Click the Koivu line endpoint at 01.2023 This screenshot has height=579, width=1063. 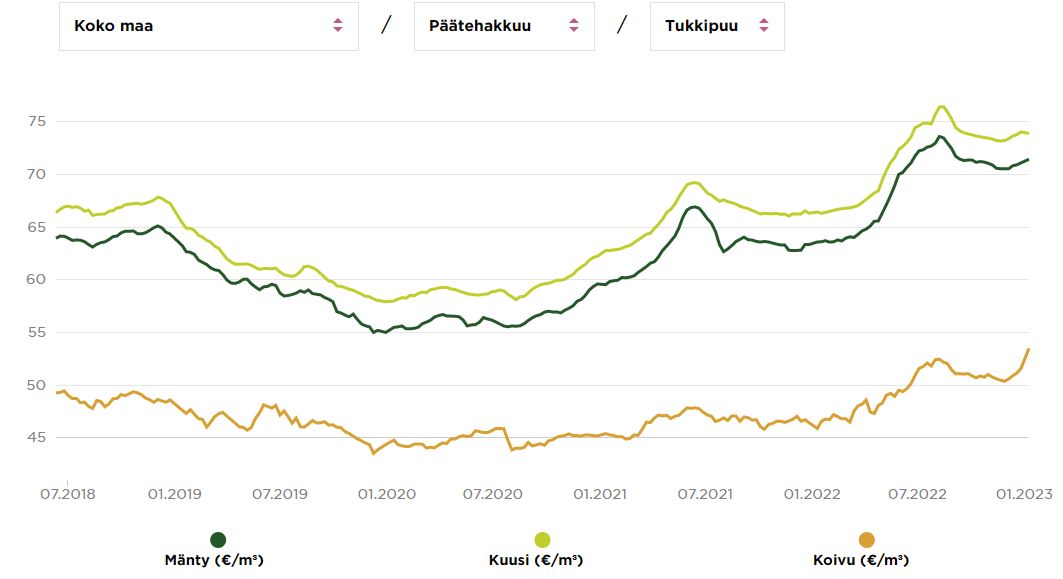(1028, 349)
